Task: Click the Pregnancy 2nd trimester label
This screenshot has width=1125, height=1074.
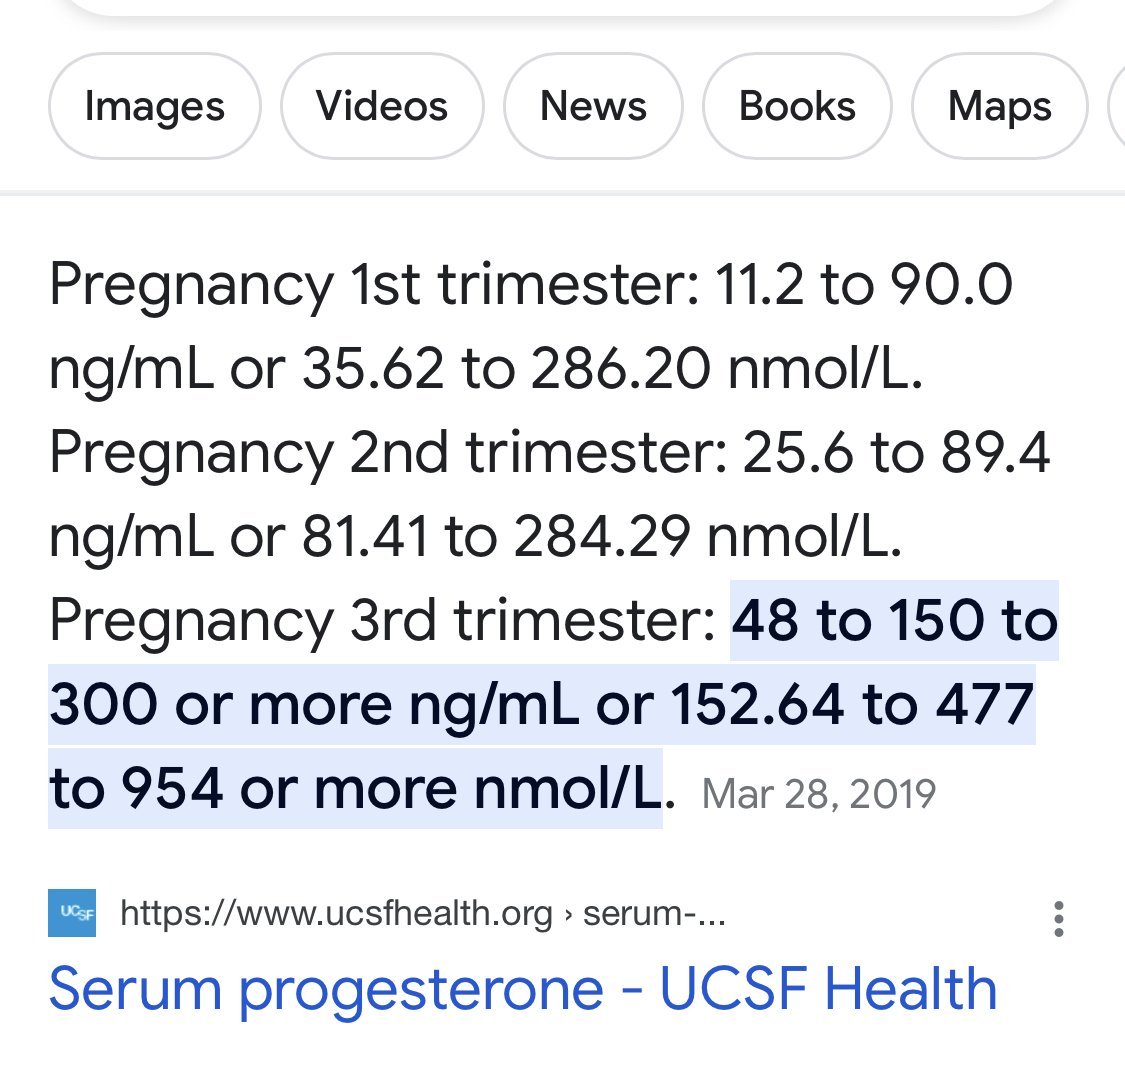Action: point(384,453)
